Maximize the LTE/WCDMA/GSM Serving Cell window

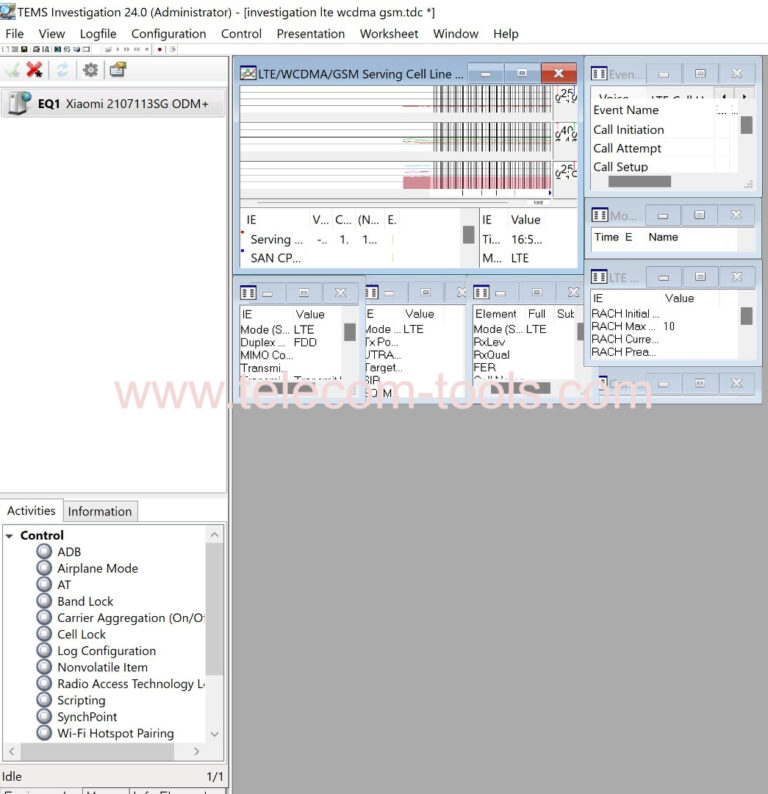click(x=521, y=73)
